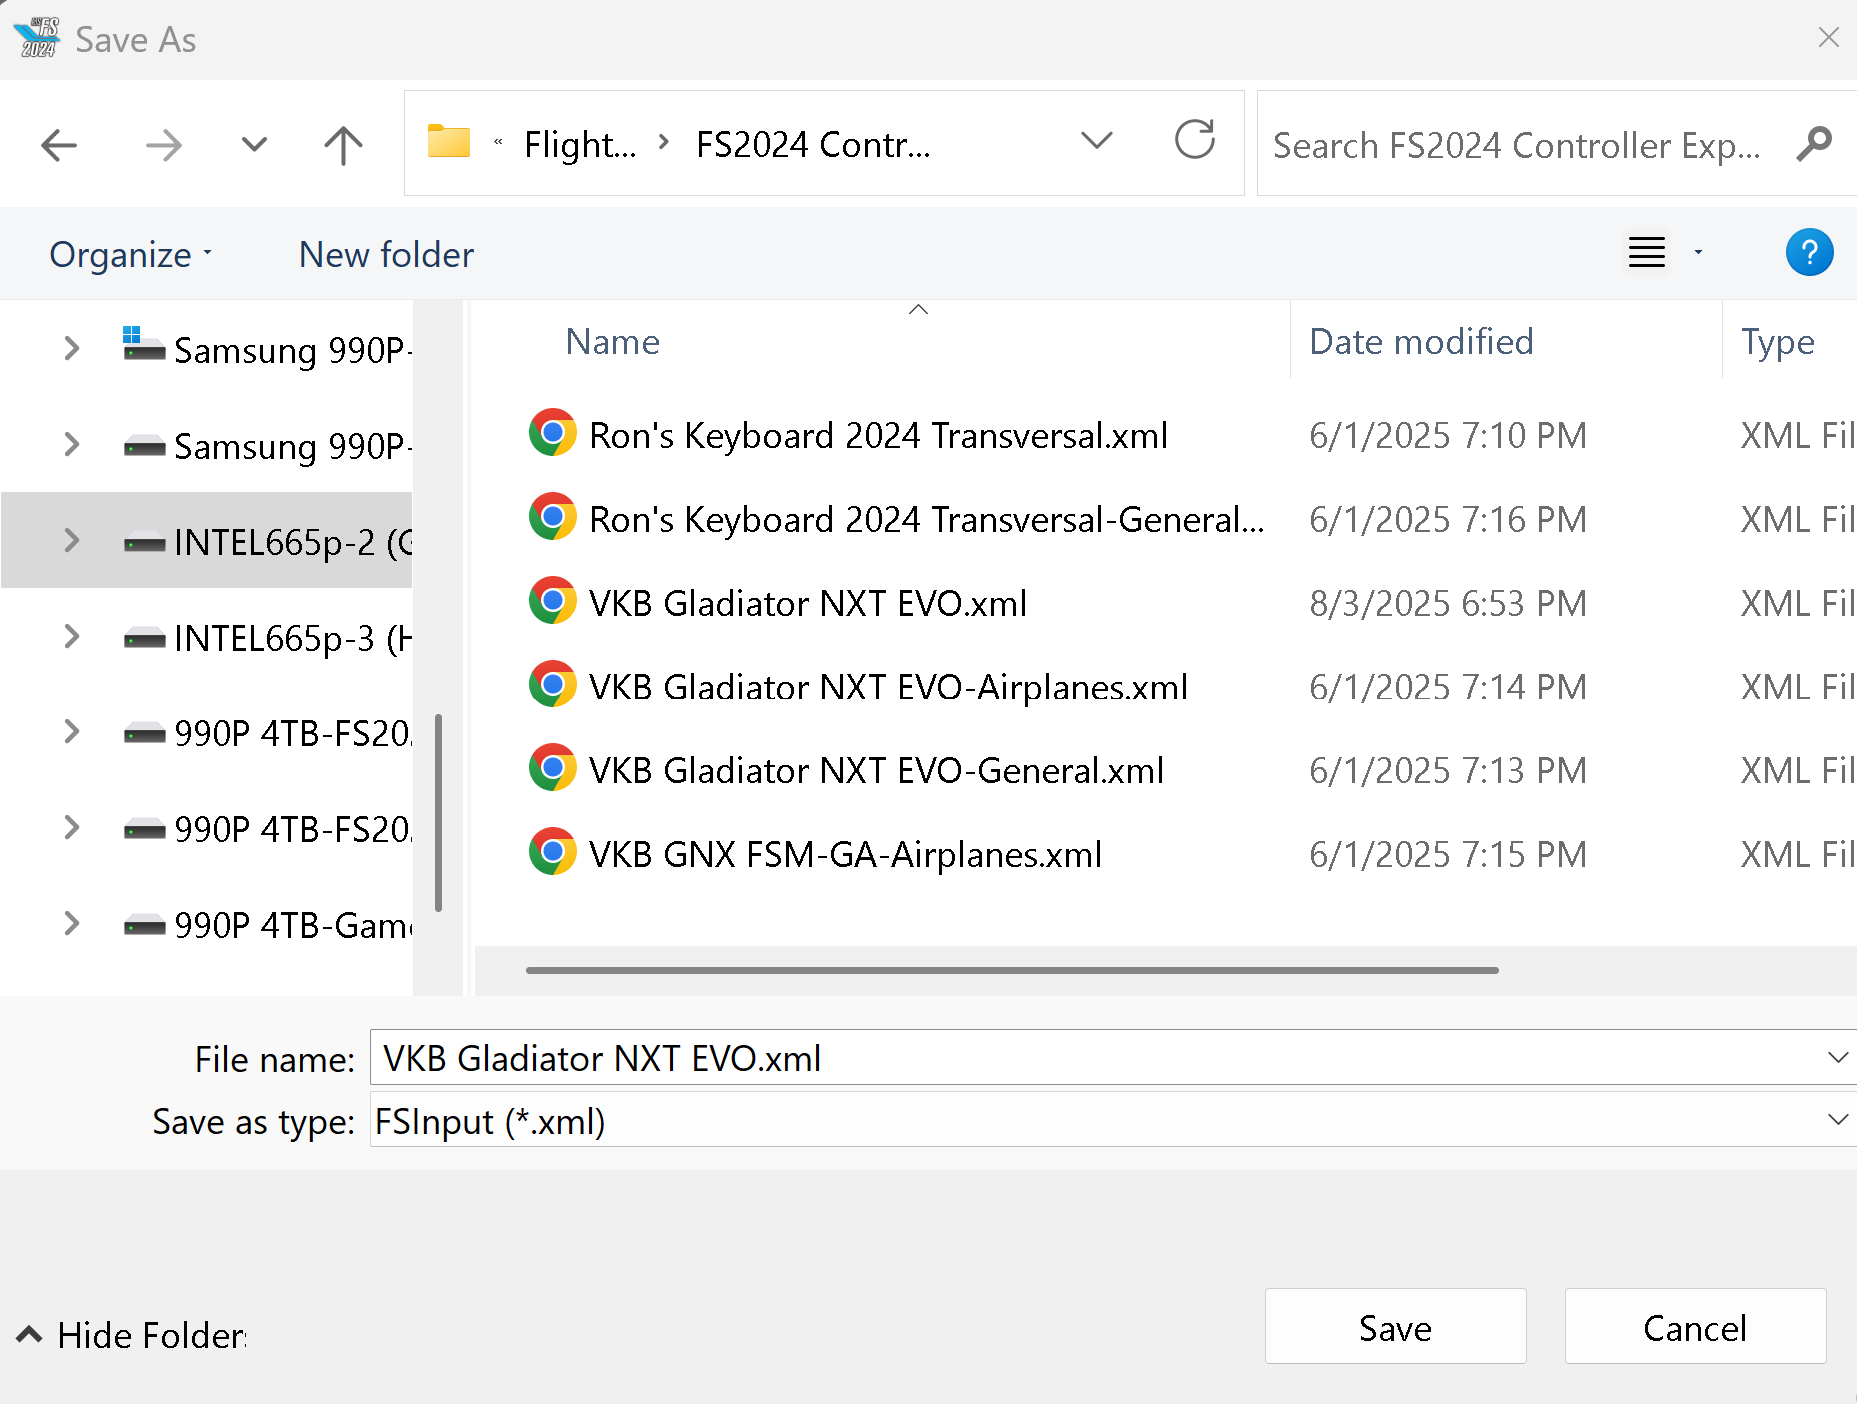Click Chrome icon of Transversal-General file
1857x1404 pixels.
click(552, 517)
